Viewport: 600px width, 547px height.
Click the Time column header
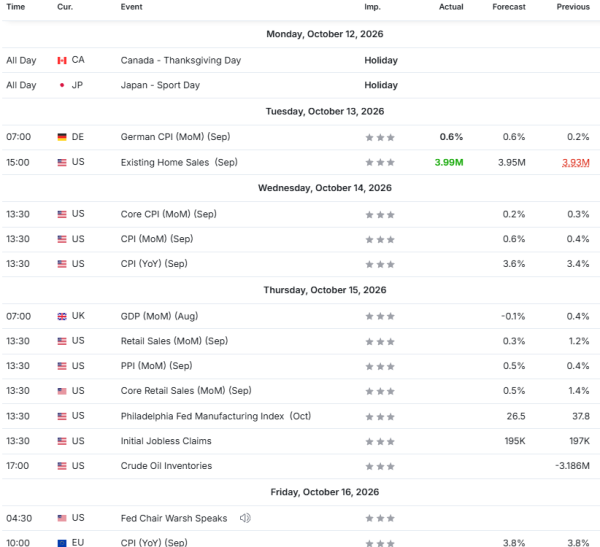click(16, 7)
